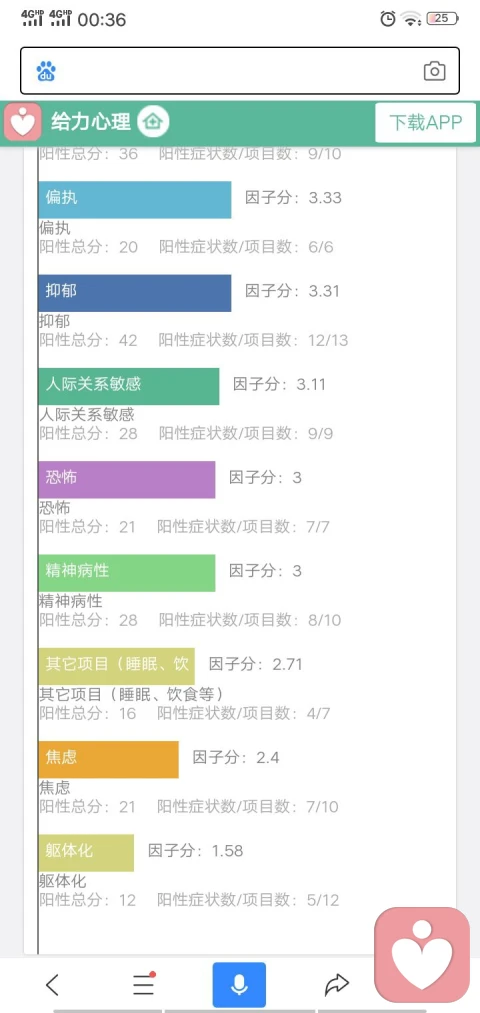480x1013 pixels.
Task: Tap the 其它项目 sleep and diet bar
Action: coord(116,666)
